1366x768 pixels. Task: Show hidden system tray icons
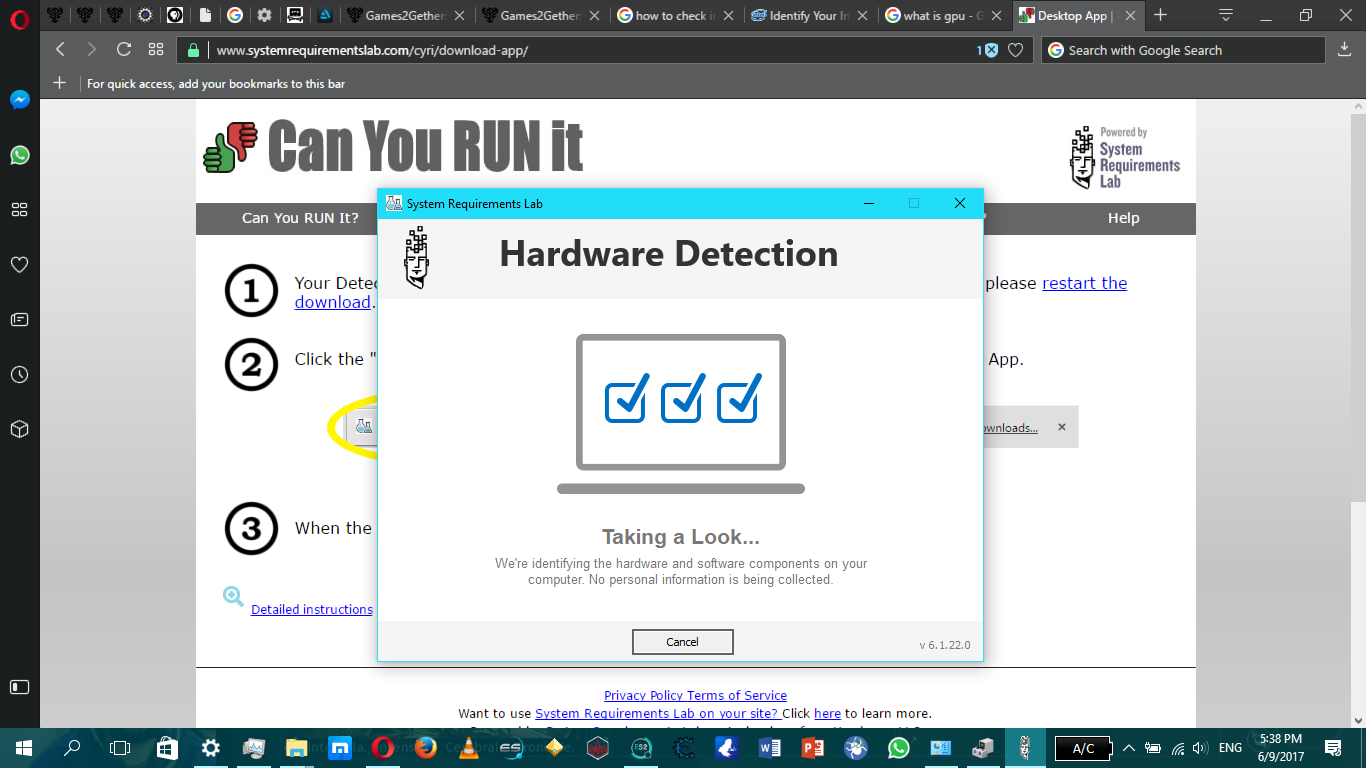1129,747
